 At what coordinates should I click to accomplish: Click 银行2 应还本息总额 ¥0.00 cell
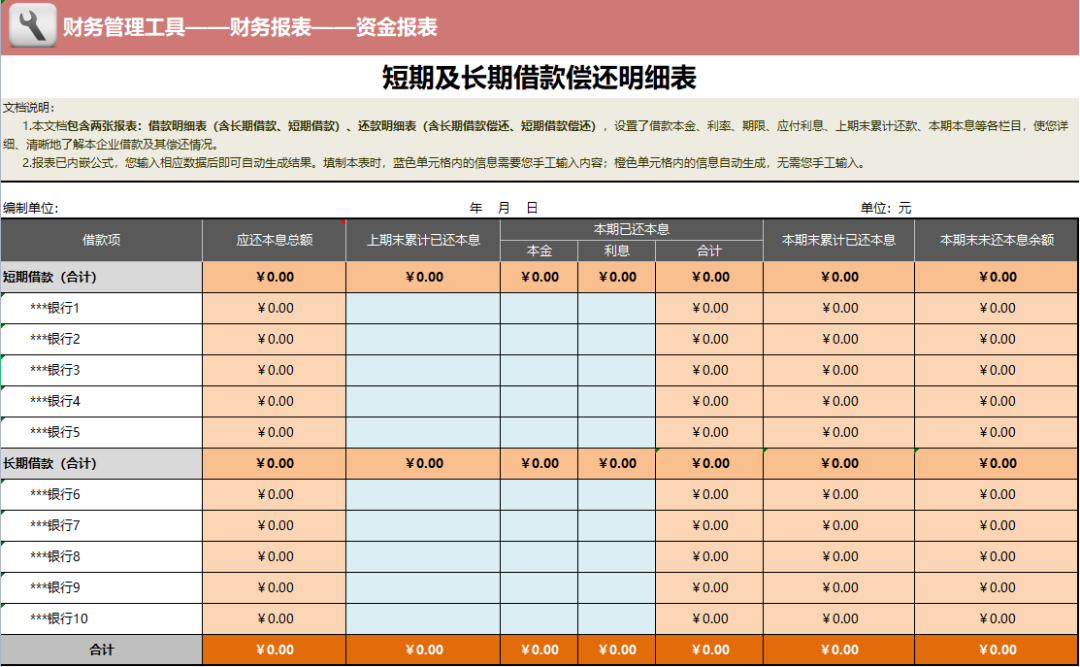click(274, 339)
